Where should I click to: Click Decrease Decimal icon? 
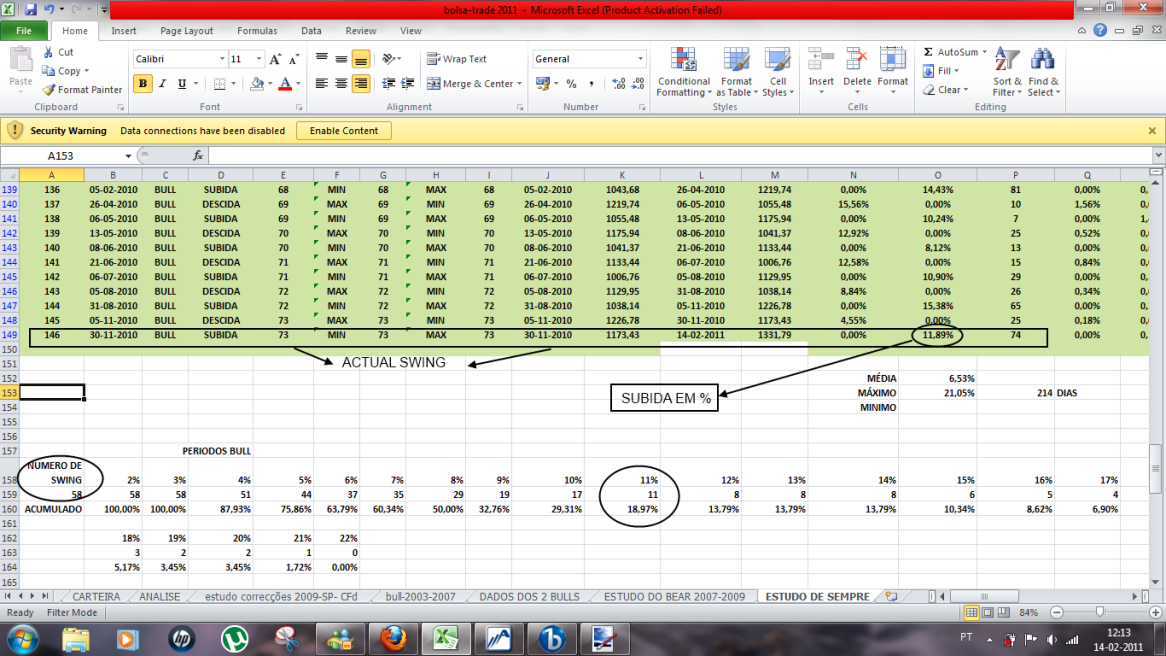pos(638,83)
